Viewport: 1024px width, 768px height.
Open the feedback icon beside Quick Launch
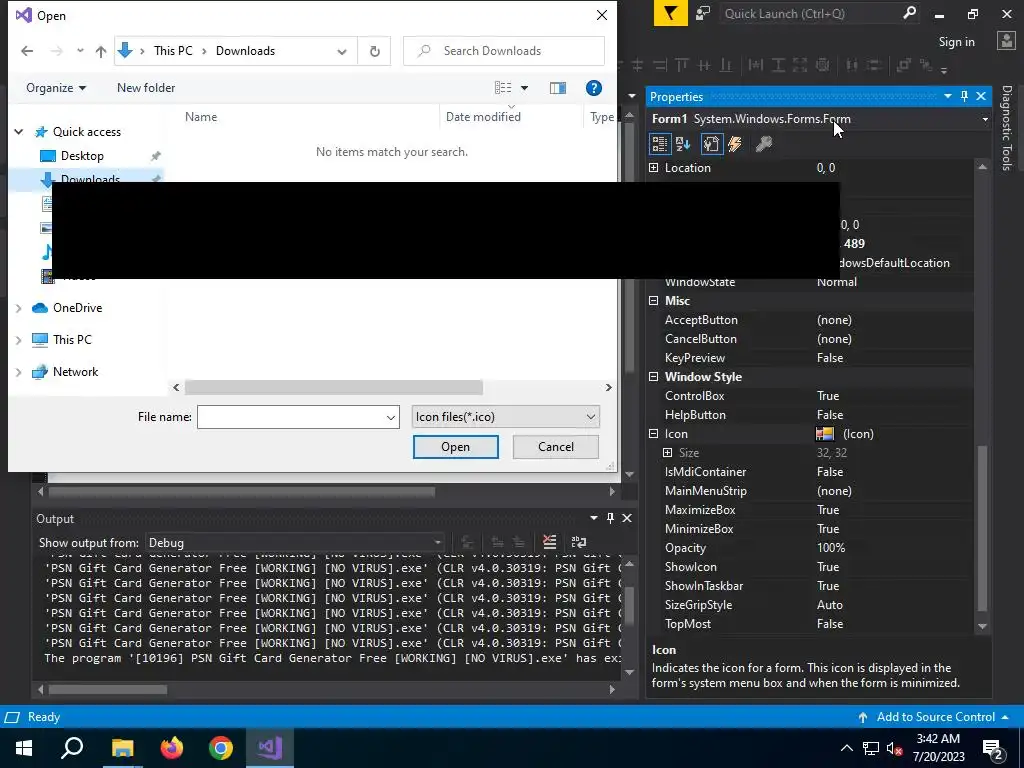click(x=703, y=13)
